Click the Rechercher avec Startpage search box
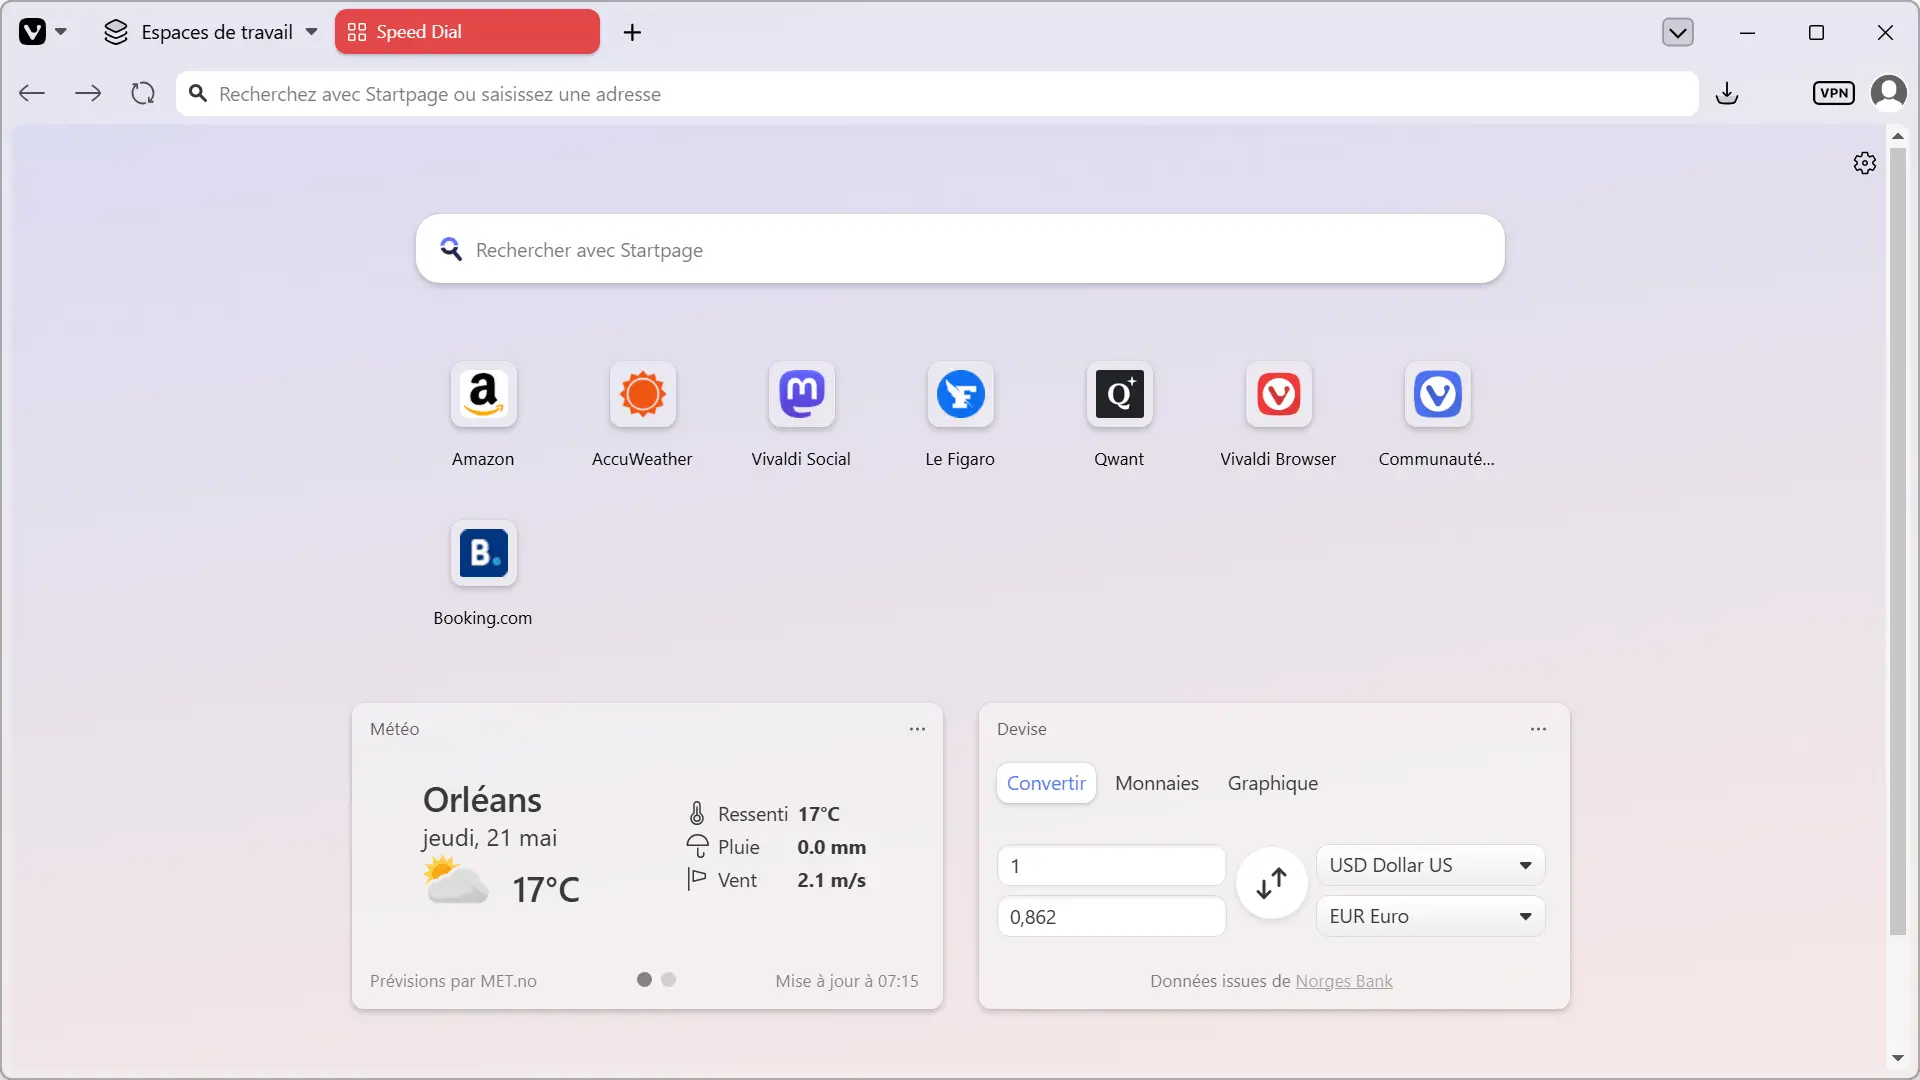 pos(960,249)
